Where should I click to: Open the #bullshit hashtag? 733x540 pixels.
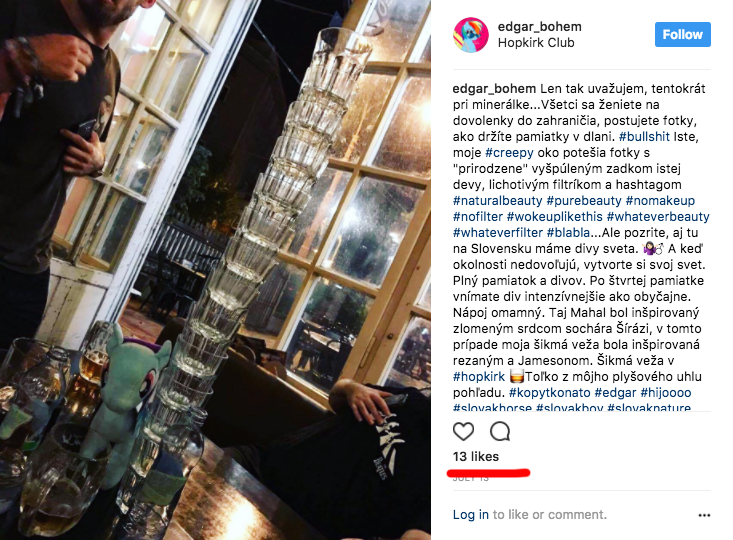(x=644, y=137)
